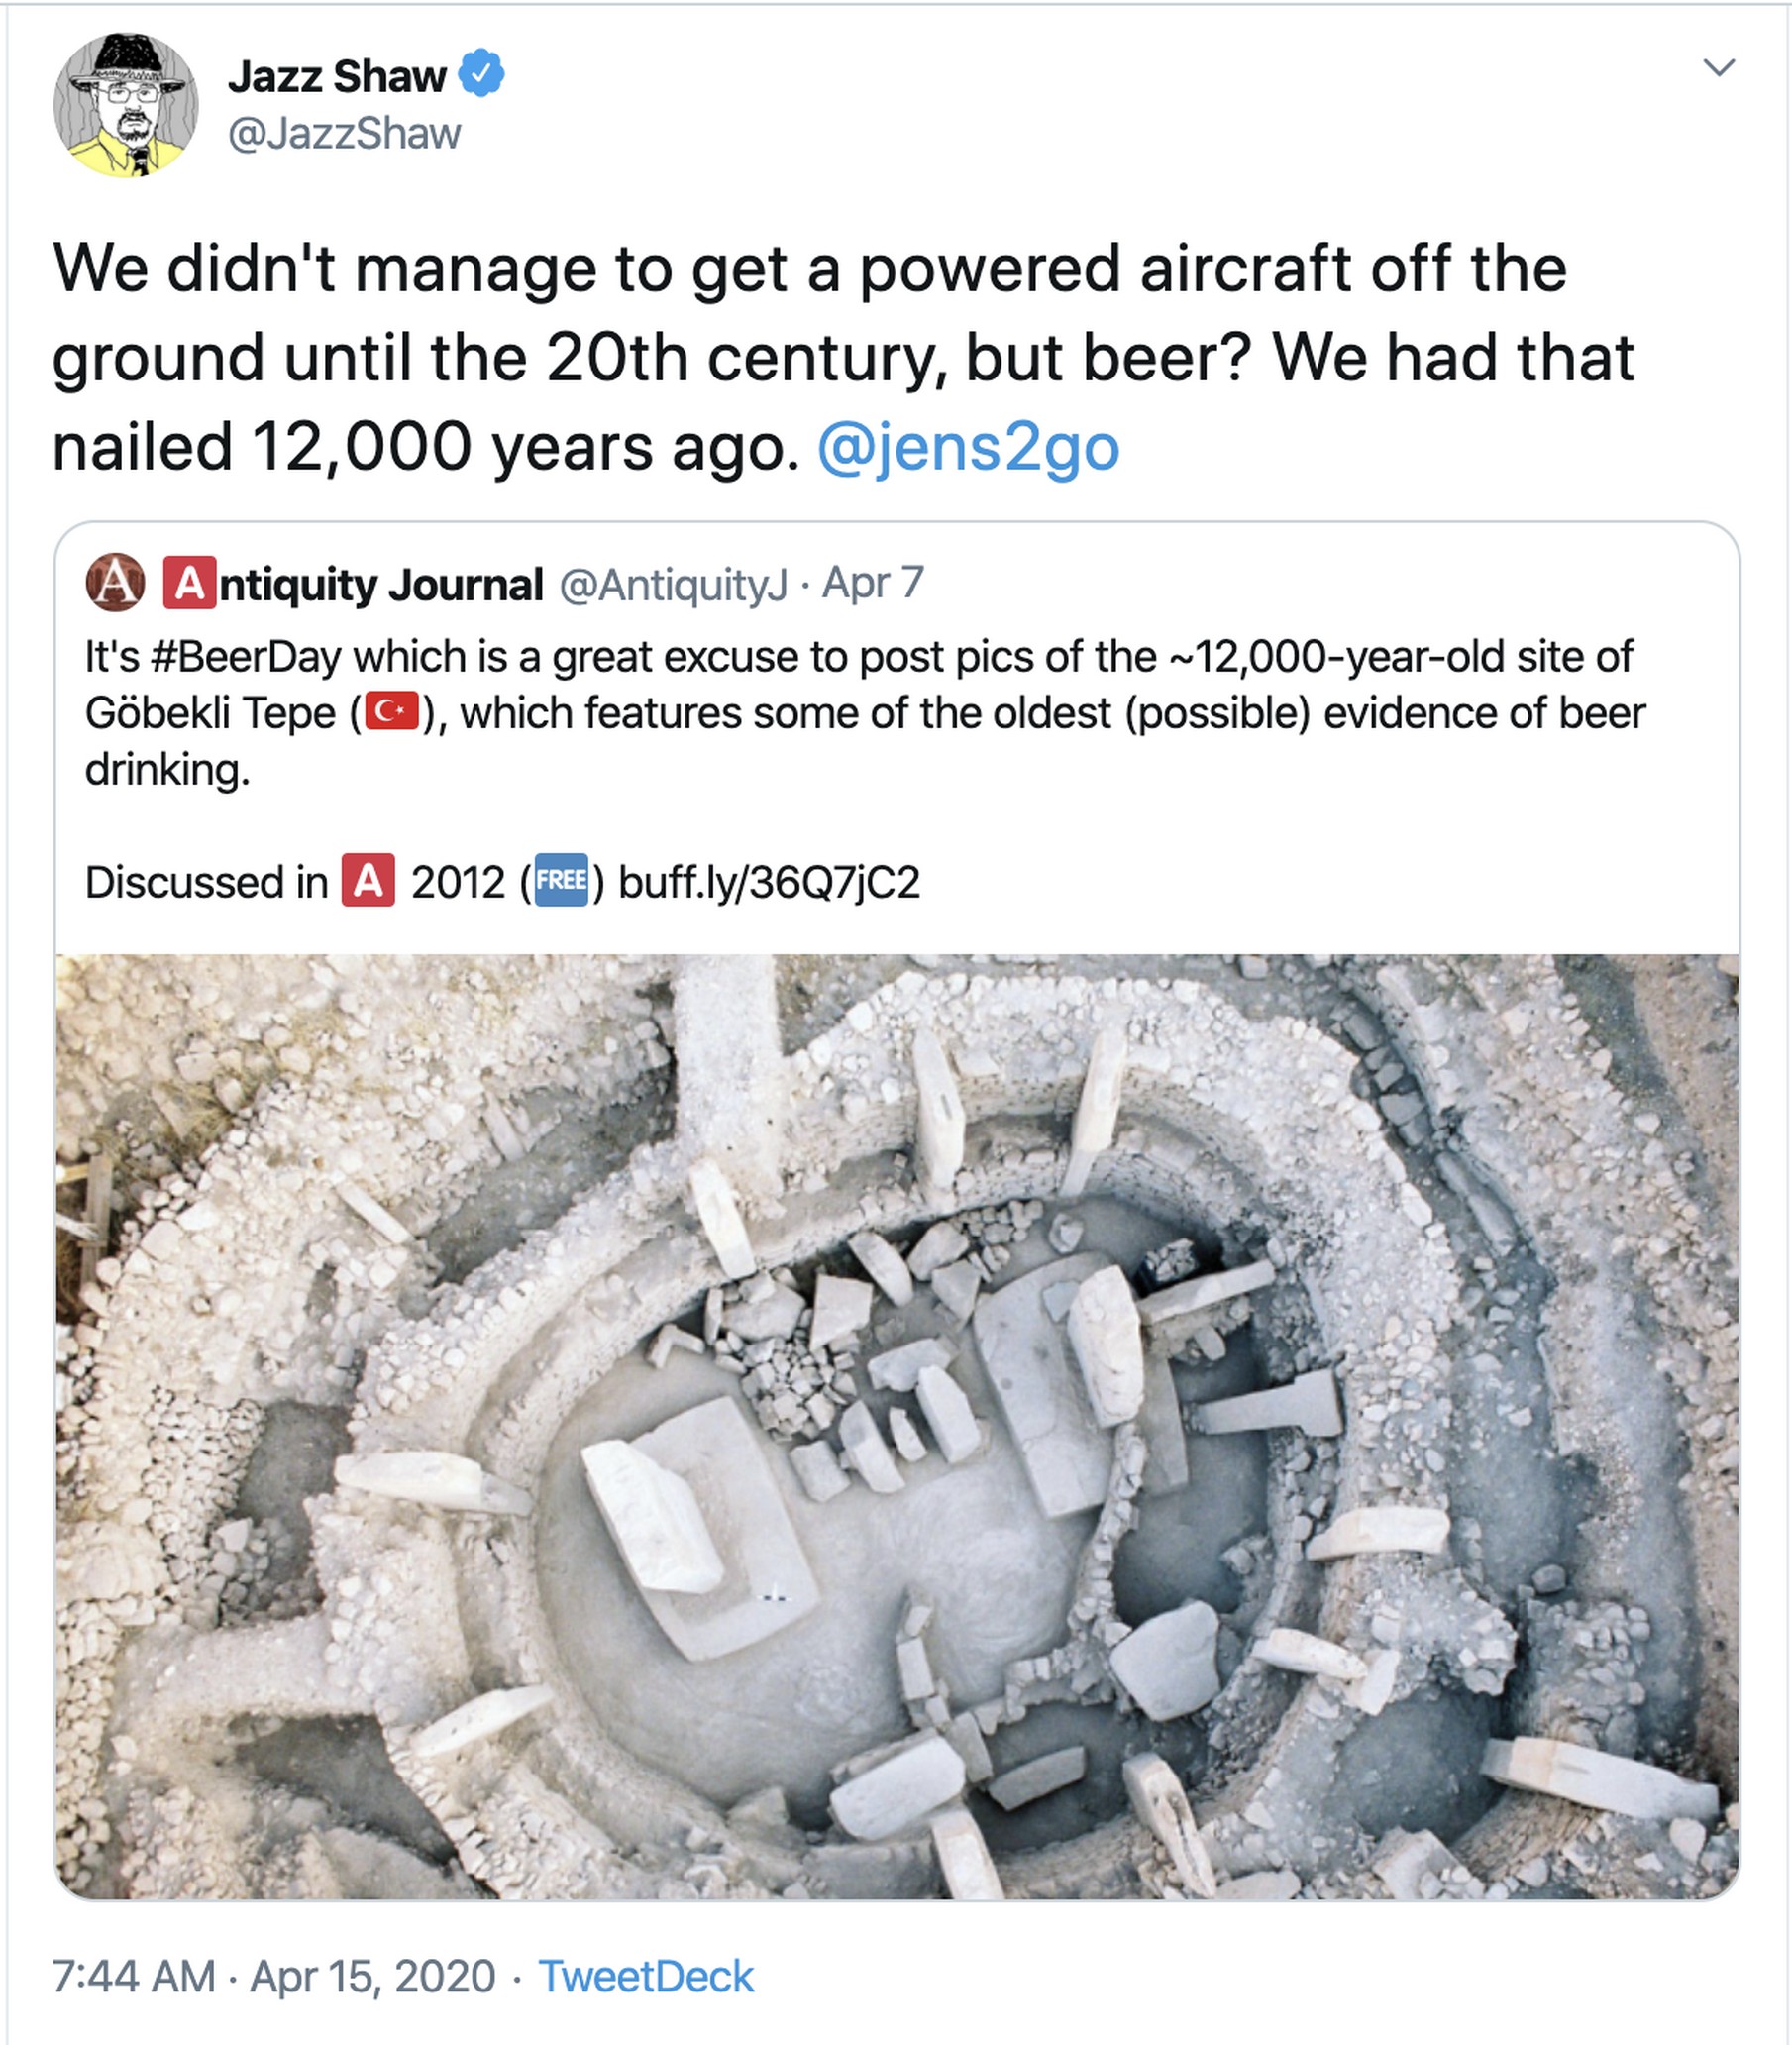Open the Antiquity Journal account name
Image resolution: width=1792 pixels, height=2045 pixels.
(x=380, y=584)
